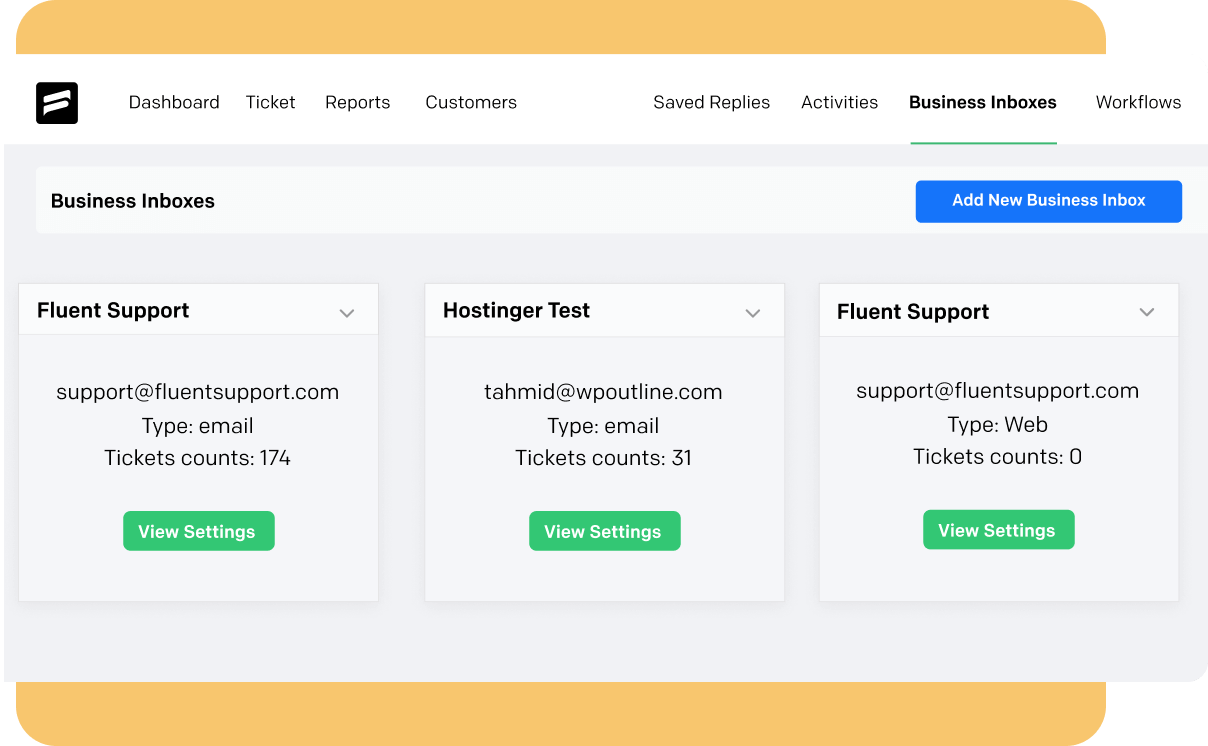The image size is (1208, 746).
Task: View Settings for the Web type inbox
Action: coord(998,530)
